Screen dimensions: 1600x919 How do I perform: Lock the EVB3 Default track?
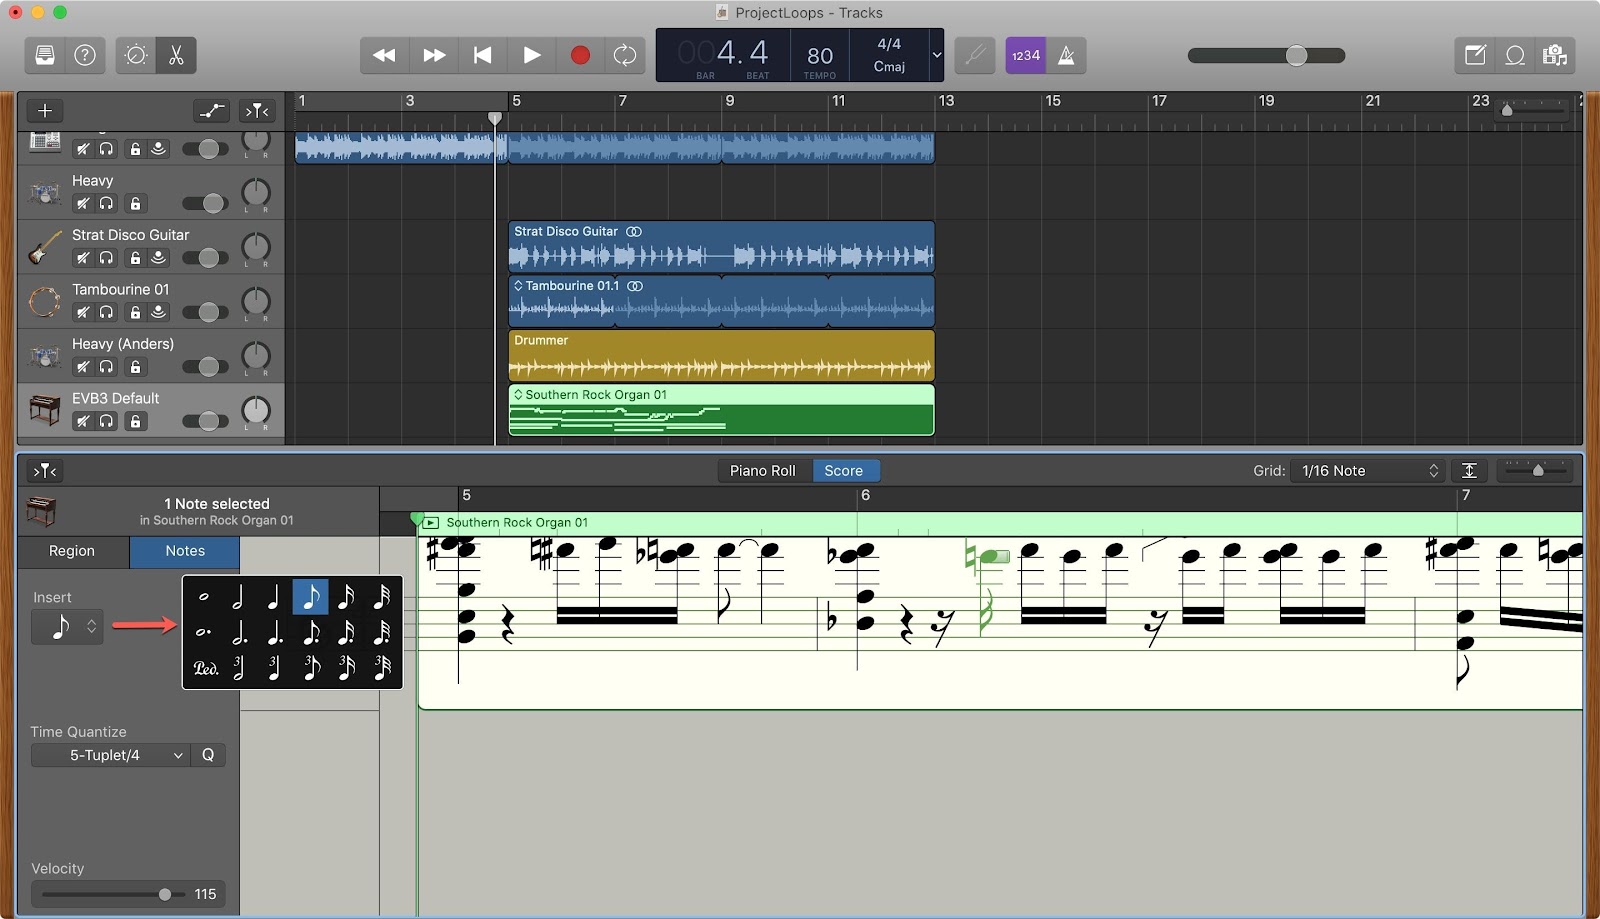(x=135, y=421)
